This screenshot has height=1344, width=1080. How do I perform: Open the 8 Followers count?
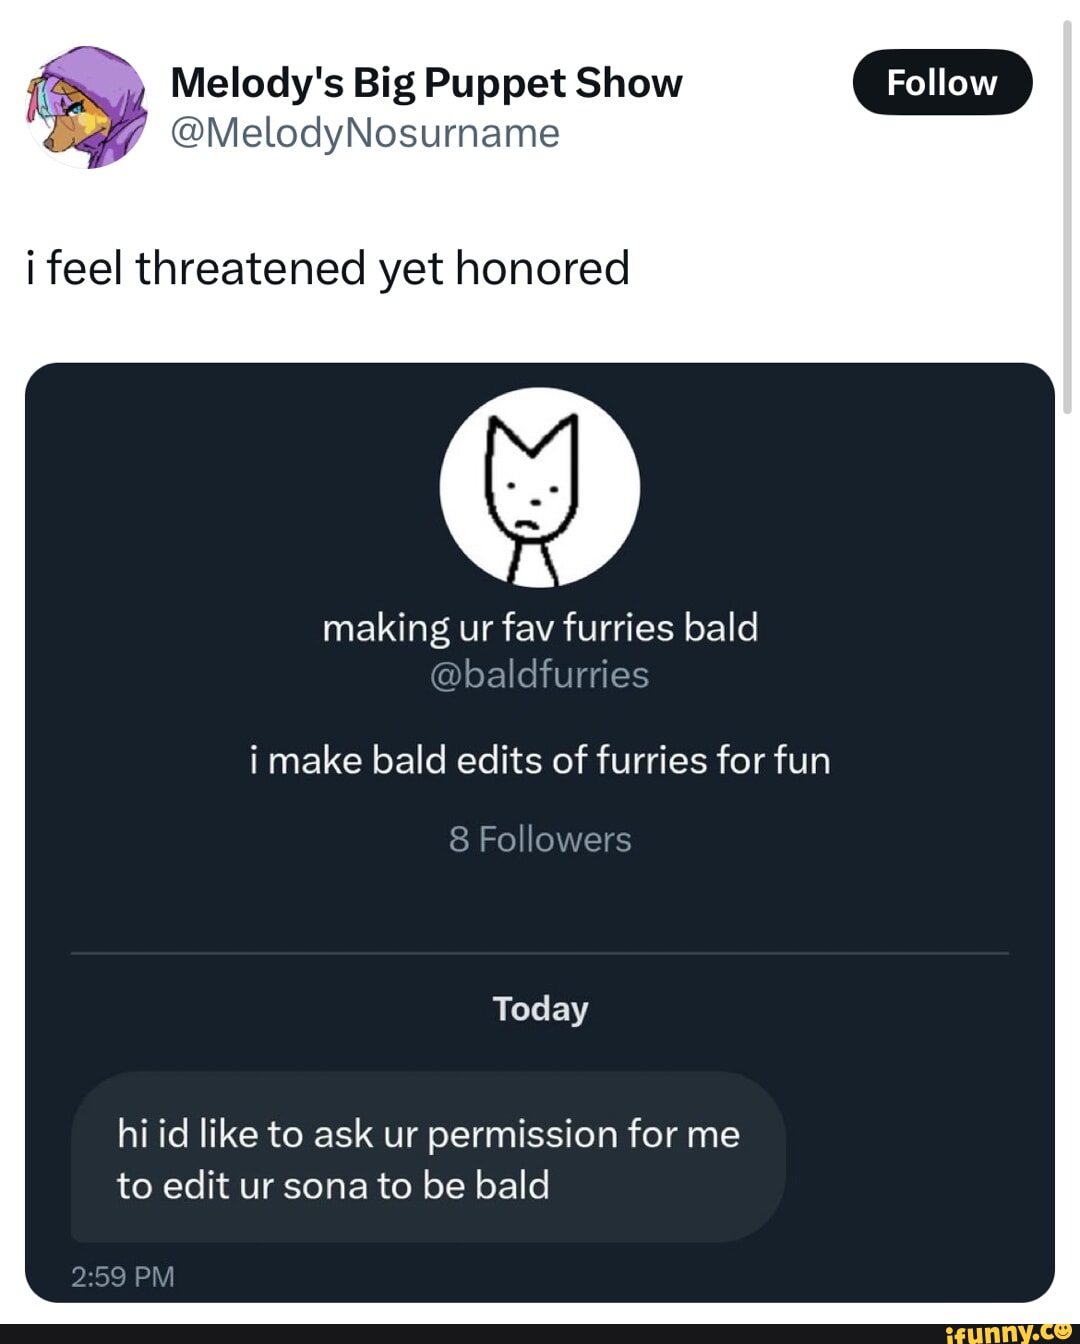tap(540, 839)
